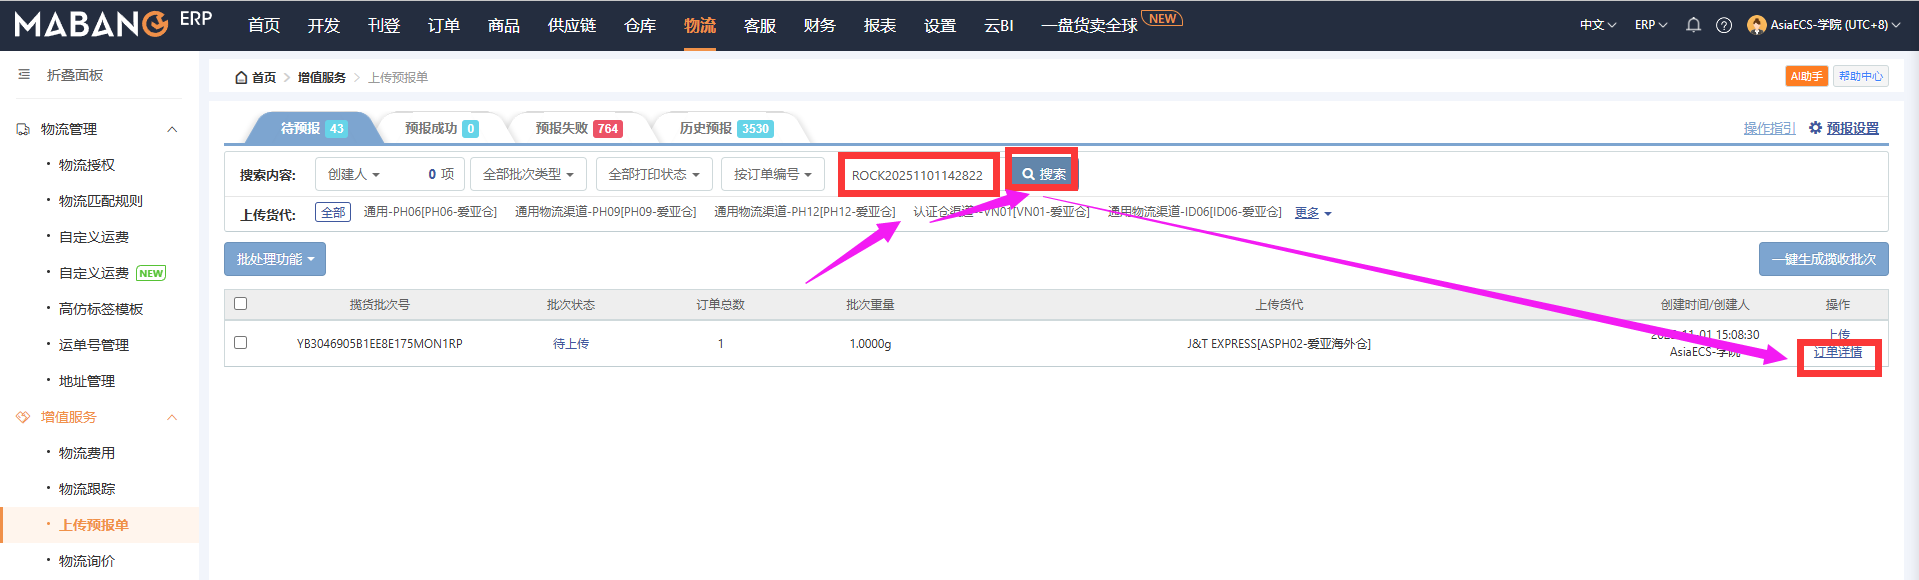
Task: Open the 批处理功能 dropdown menu
Action: coord(275,259)
